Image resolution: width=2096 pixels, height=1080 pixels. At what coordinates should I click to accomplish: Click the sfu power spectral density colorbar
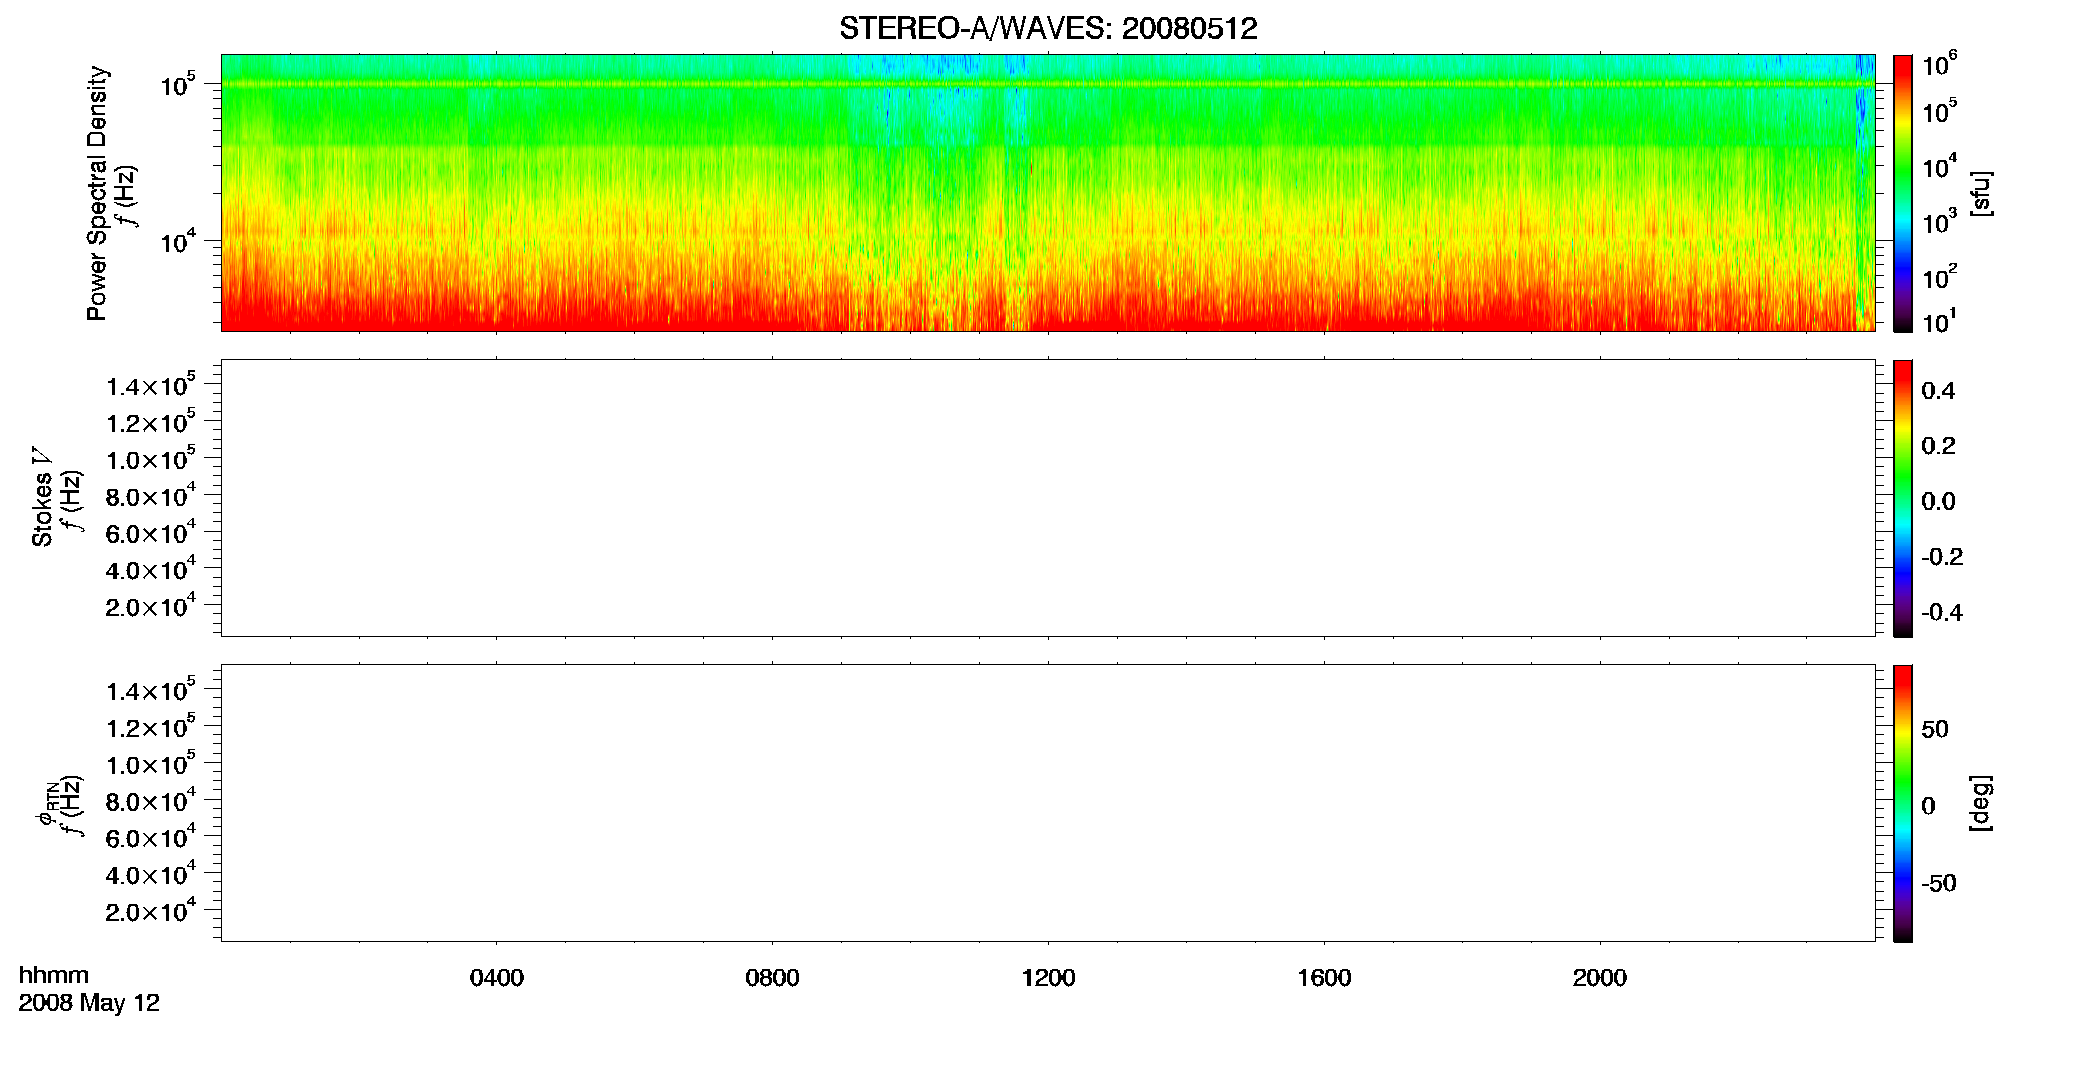(x=1903, y=193)
